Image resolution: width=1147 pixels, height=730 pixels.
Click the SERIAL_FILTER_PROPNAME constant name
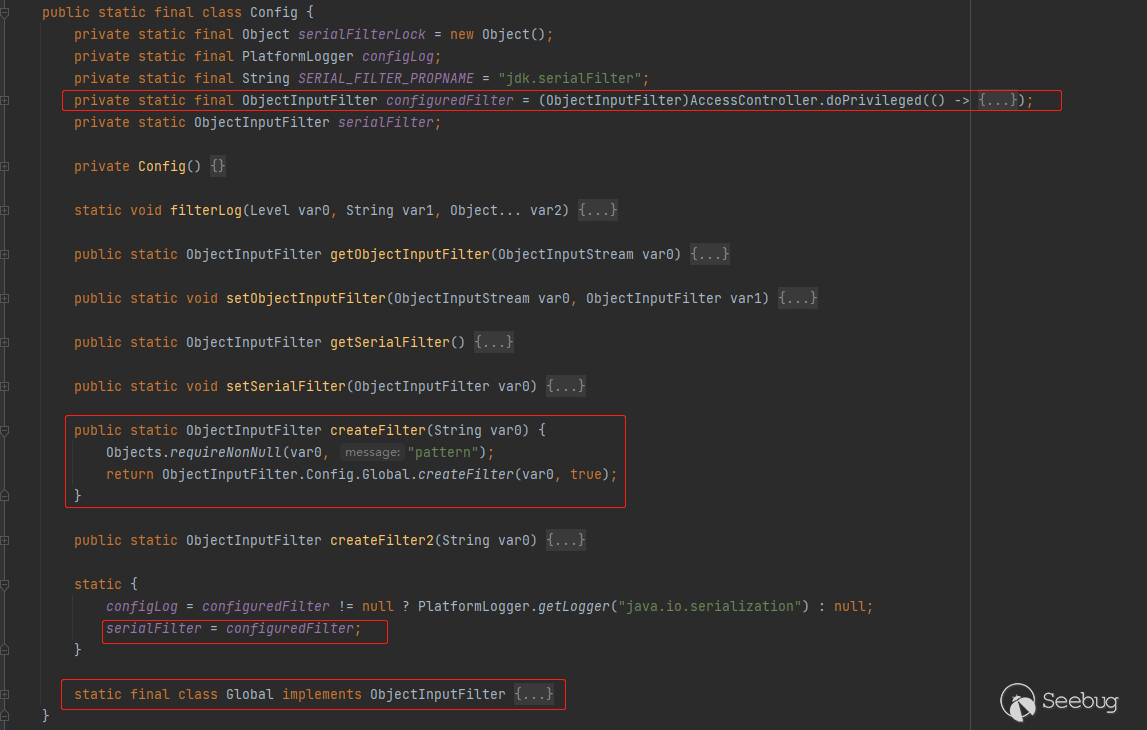pyautogui.click(x=386, y=78)
